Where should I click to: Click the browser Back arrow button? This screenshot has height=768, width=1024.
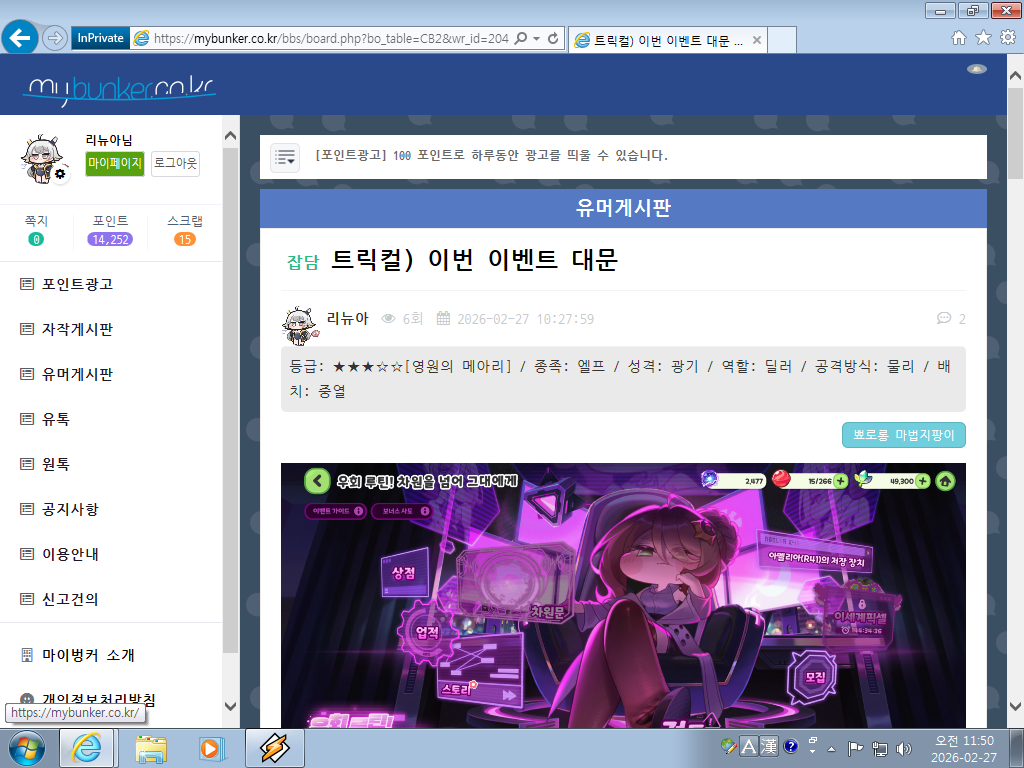pyautogui.click(x=21, y=38)
